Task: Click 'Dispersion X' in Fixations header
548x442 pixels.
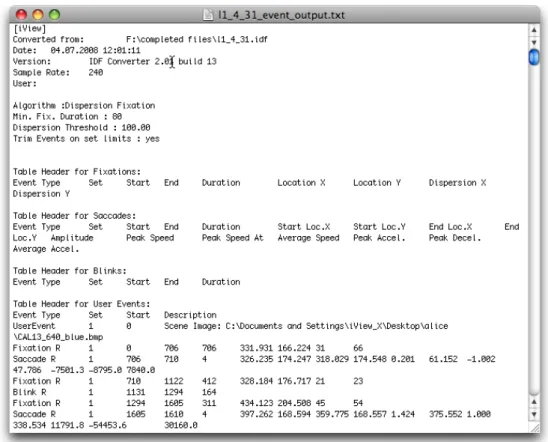Action: point(457,183)
